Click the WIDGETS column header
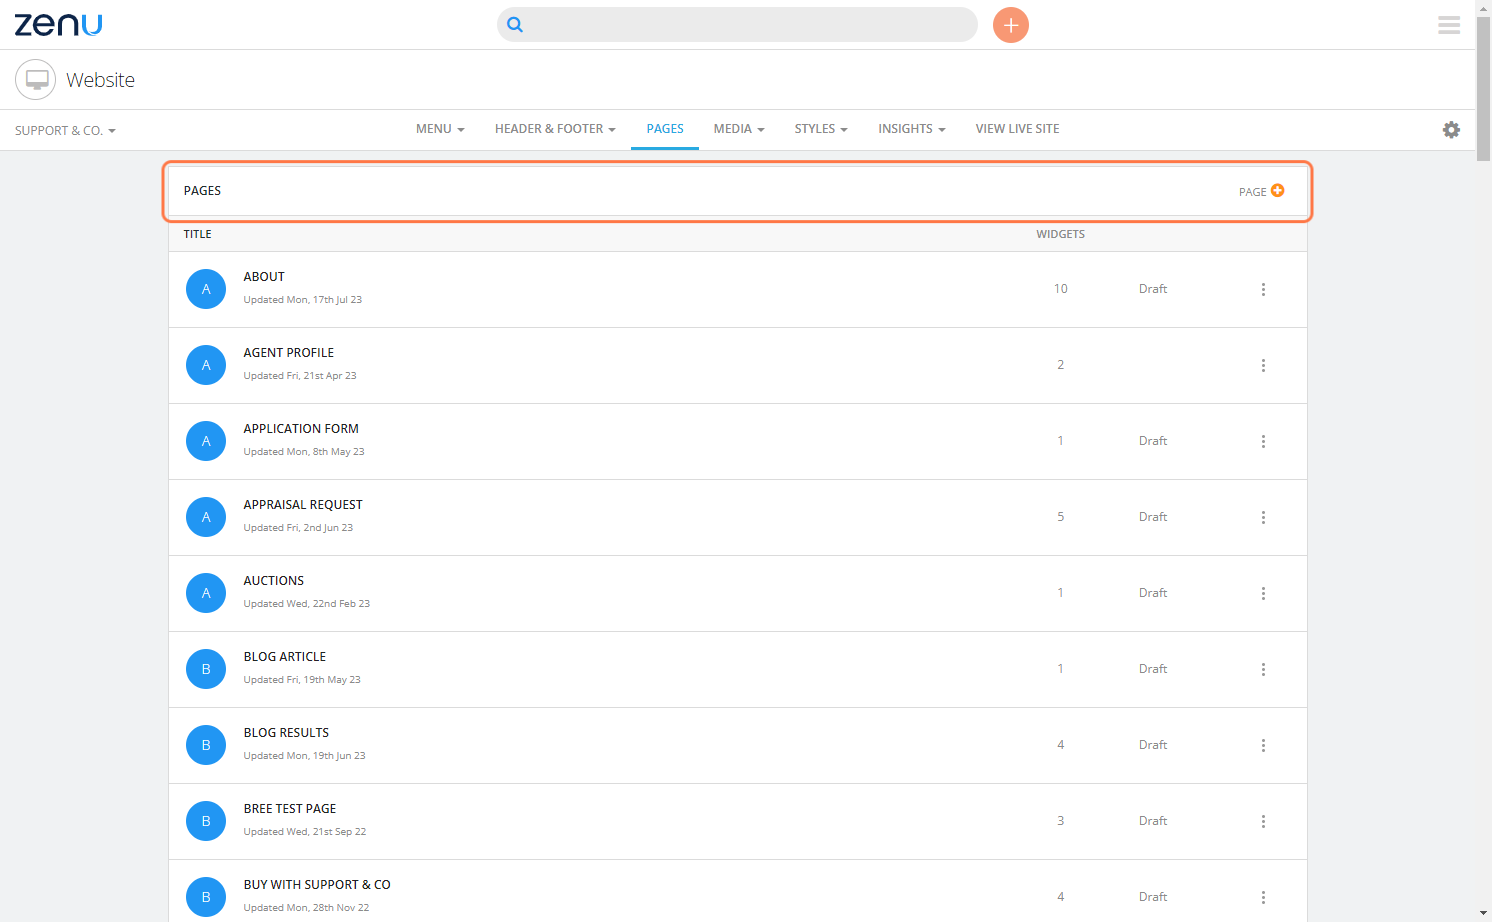 pos(1060,234)
